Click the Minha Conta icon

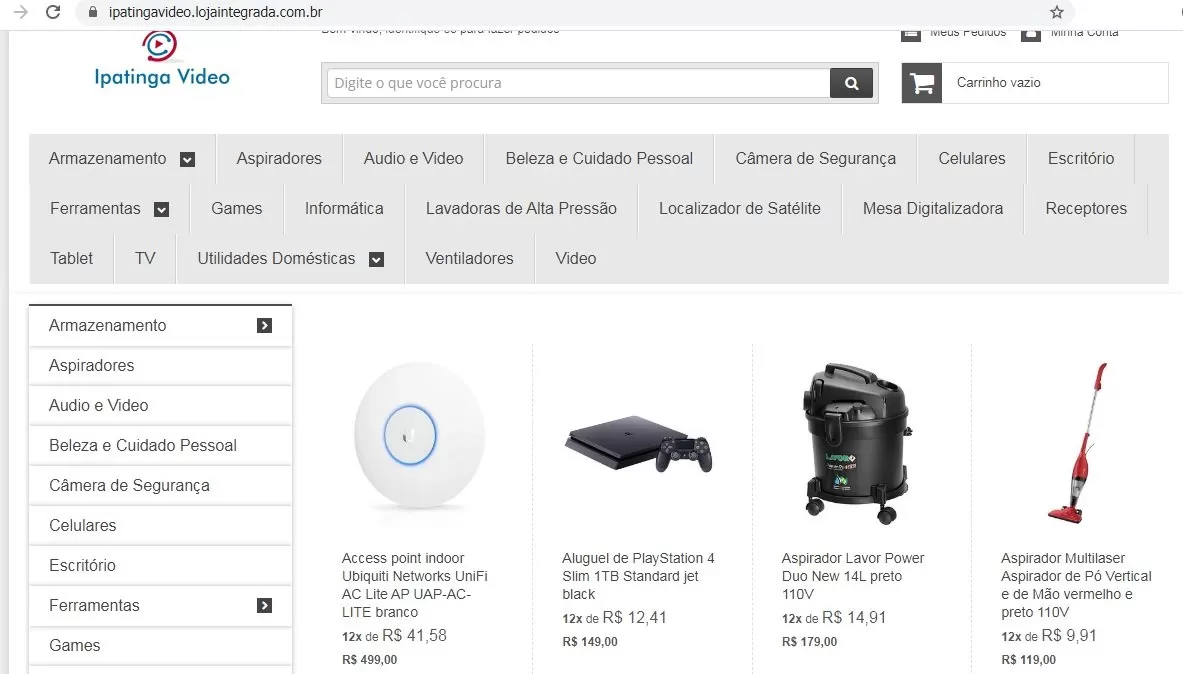[1031, 35]
